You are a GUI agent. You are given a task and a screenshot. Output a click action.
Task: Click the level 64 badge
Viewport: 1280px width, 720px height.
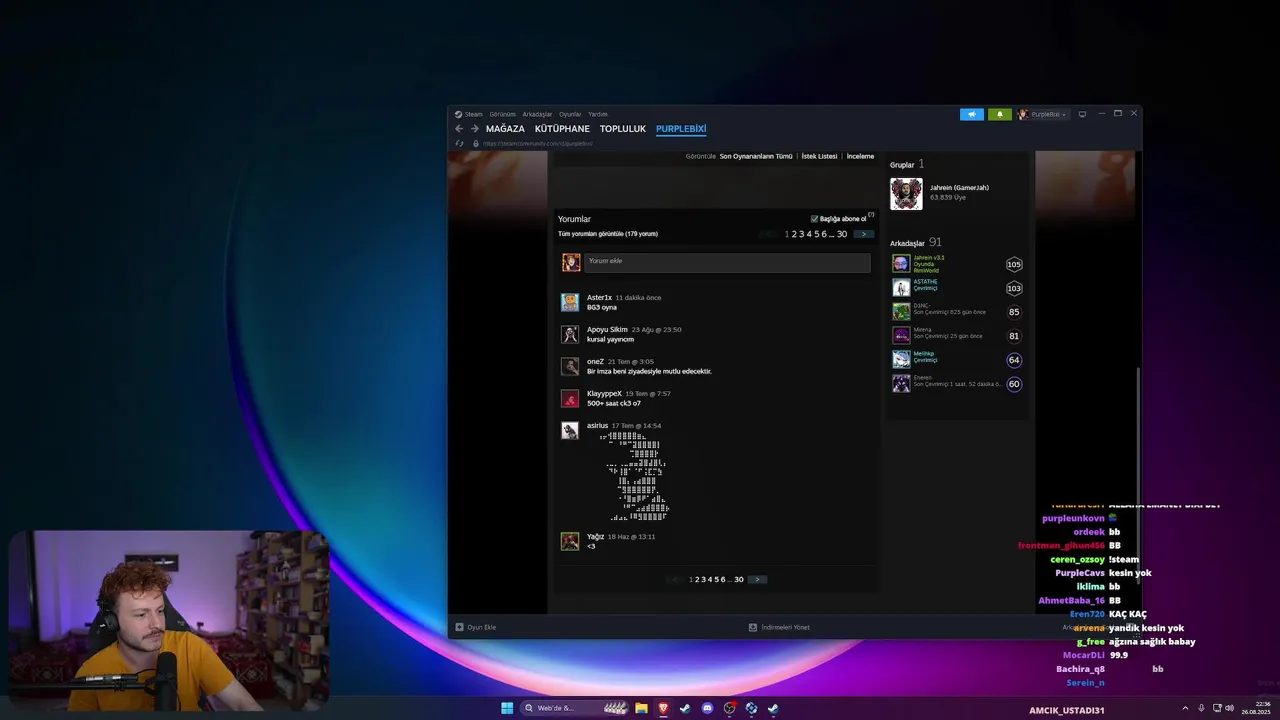pyautogui.click(x=1014, y=360)
